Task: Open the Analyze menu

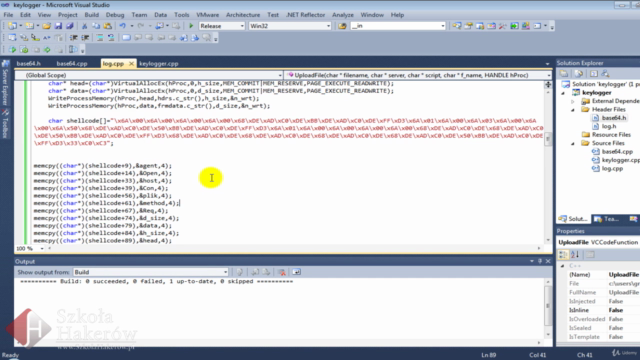Action: point(342,15)
